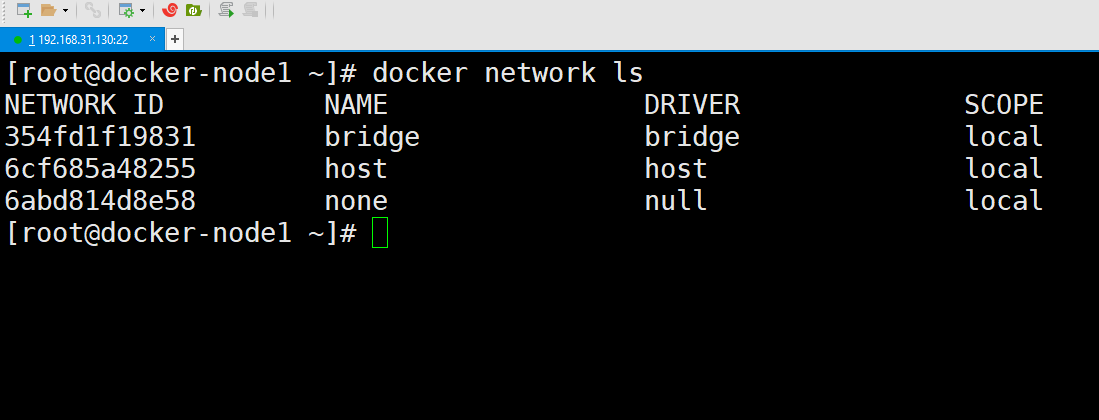Click the green connection status dot on the tab
Viewport: 1099px width, 420px height.
pos(18,39)
